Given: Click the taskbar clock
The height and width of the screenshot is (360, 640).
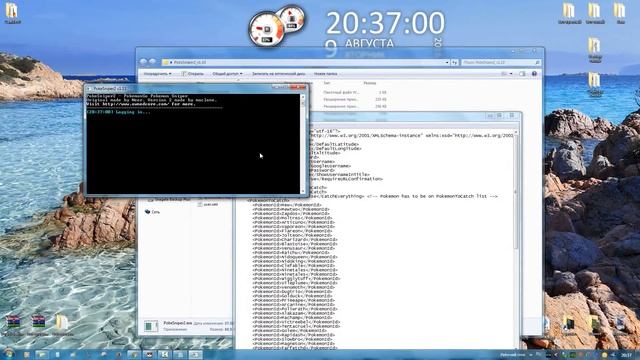Looking at the screenshot, I should pyautogui.click(x=626, y=355).
